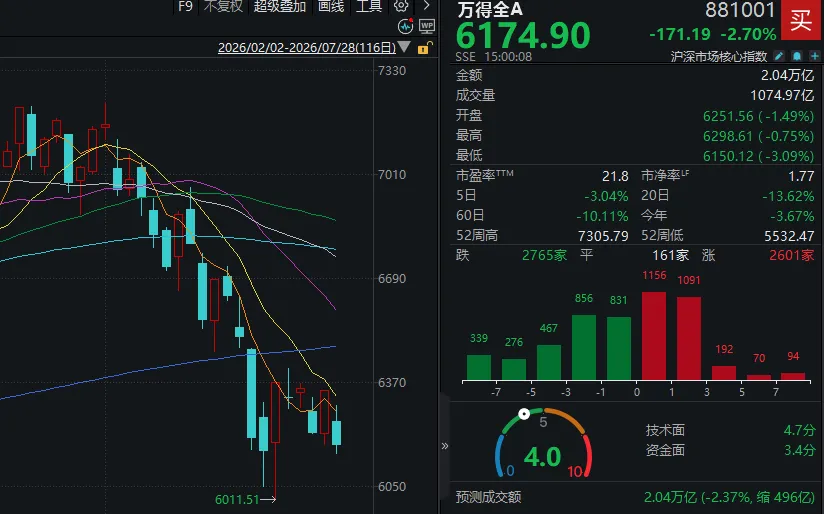Click the pulse monitor icon with red dot
Screen dimensions: 824x514
[x=405, y=26]
